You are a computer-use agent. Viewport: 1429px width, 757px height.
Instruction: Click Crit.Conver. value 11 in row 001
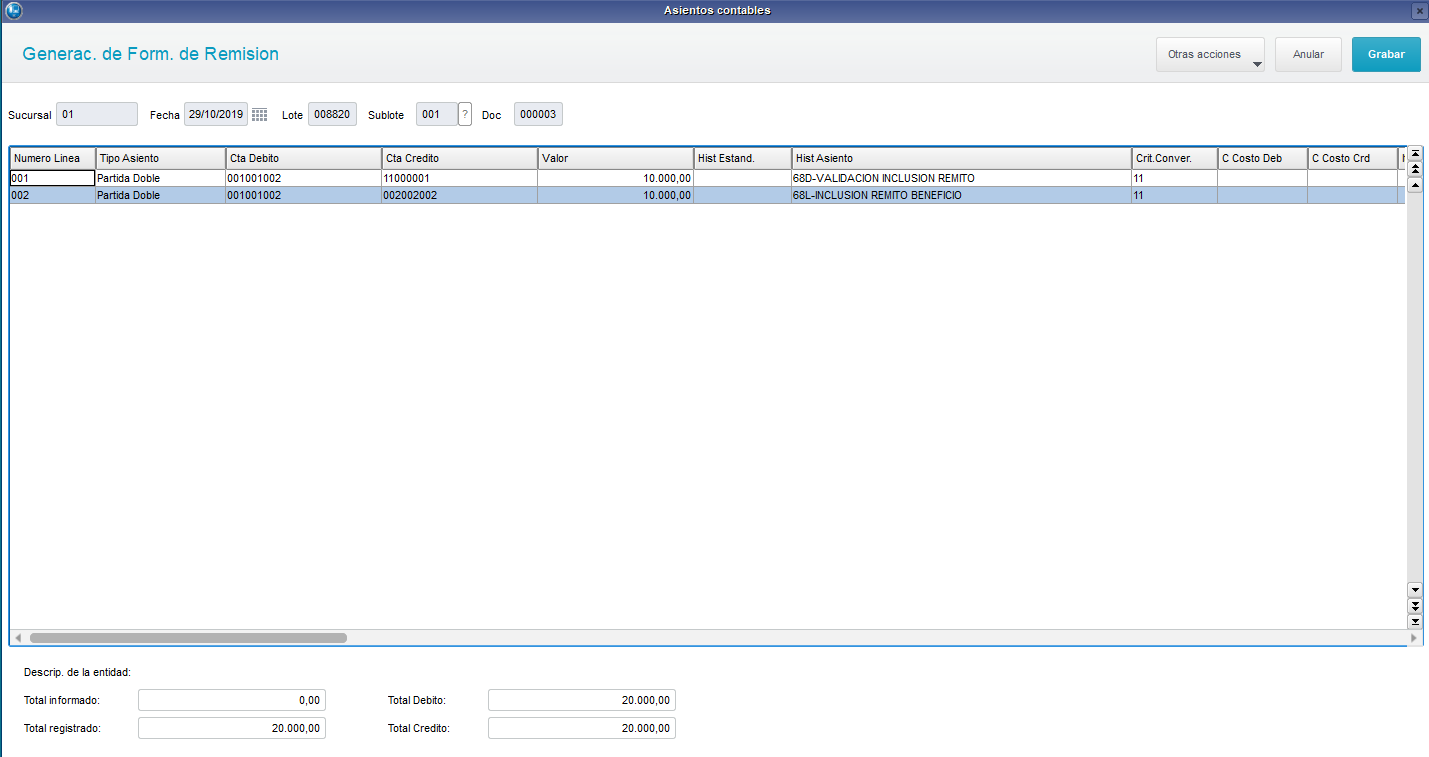pos(1175,178)
